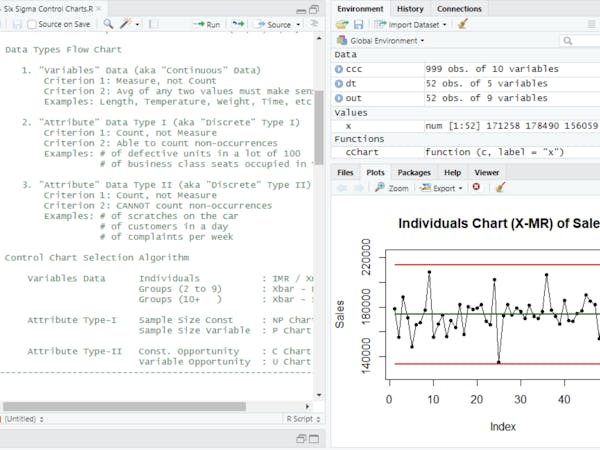Click scroll-up arrow of editor scrollbar
The image size is (600, 450).
coord(319,38)
